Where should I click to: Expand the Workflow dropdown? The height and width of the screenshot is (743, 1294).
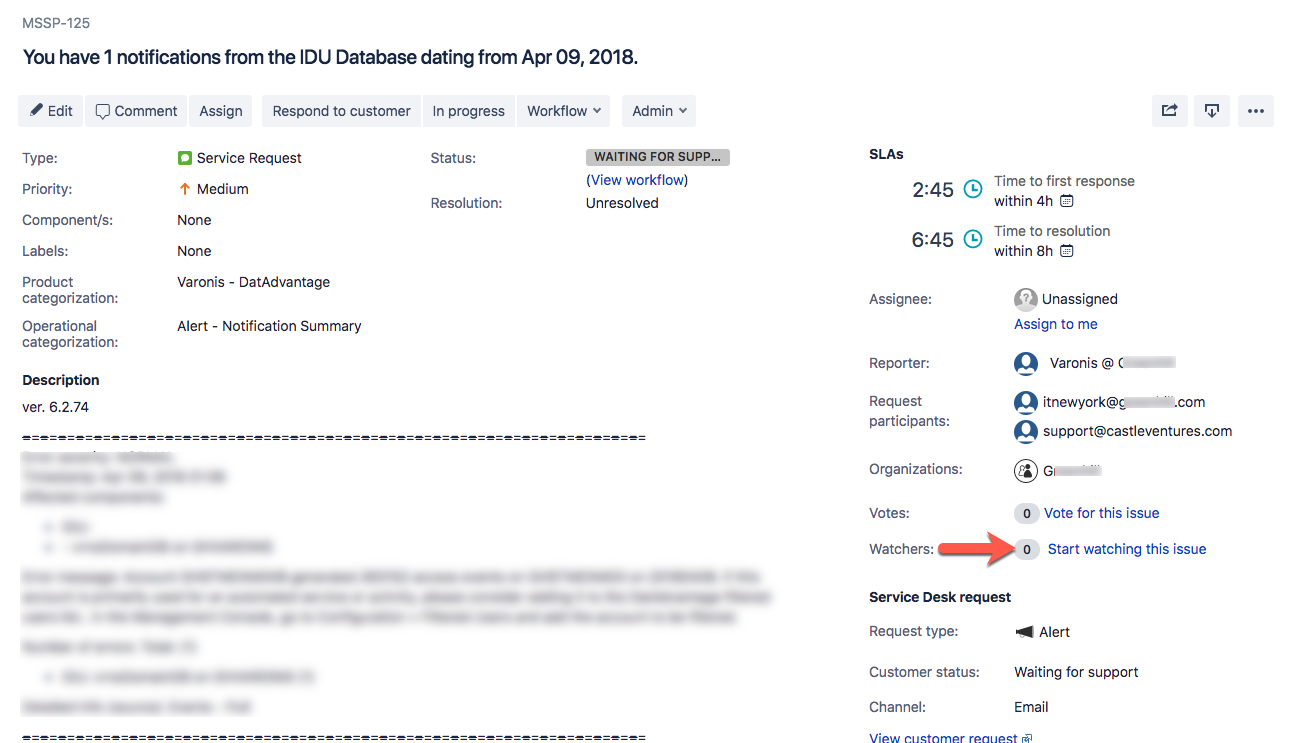(564, 111)
